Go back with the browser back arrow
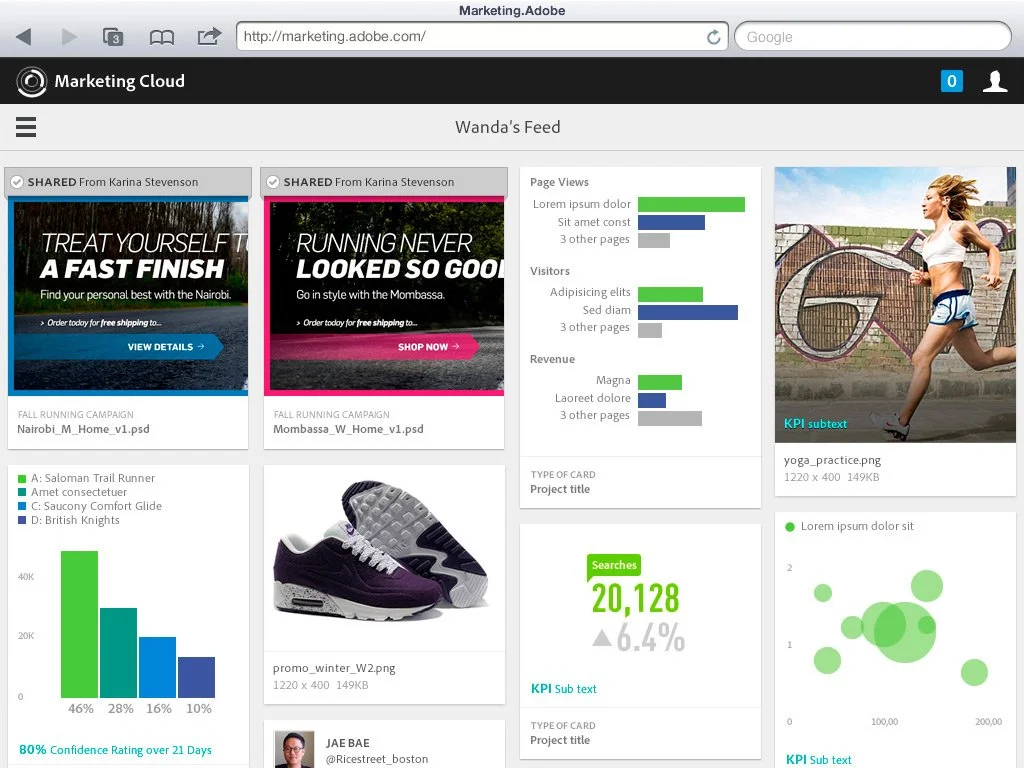 pyautogui.click(x=24, y=37)
